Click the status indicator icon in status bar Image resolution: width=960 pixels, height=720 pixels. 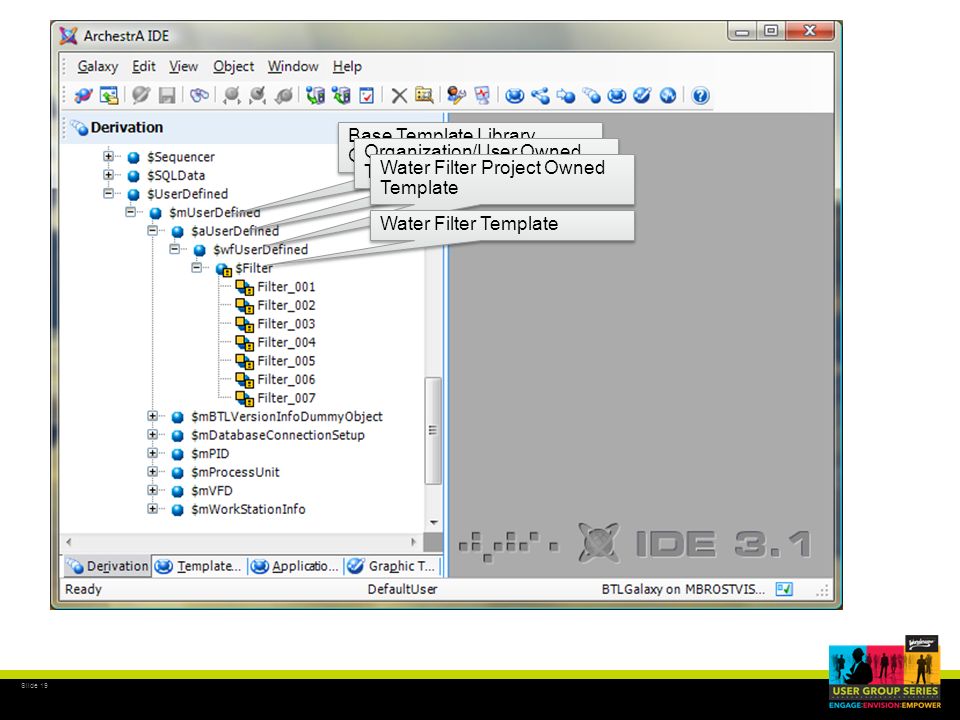point(784,589)
